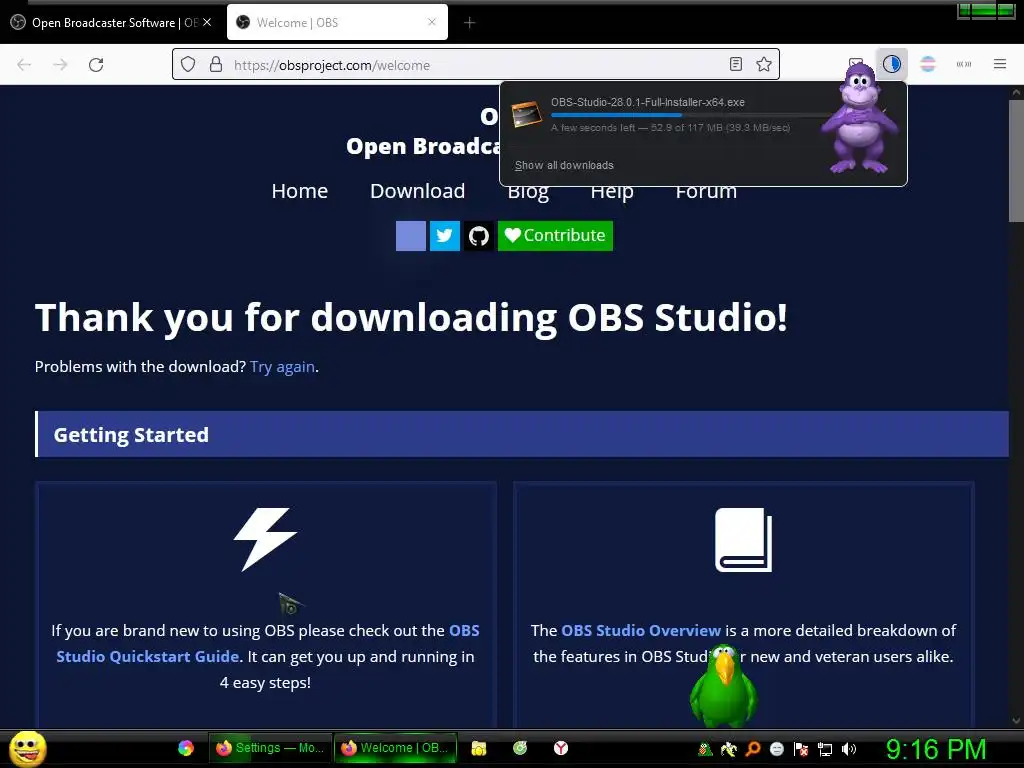Open the OBS GitHub icon
The height and width of the screenshot is (768, 1024).
(479, 236)
